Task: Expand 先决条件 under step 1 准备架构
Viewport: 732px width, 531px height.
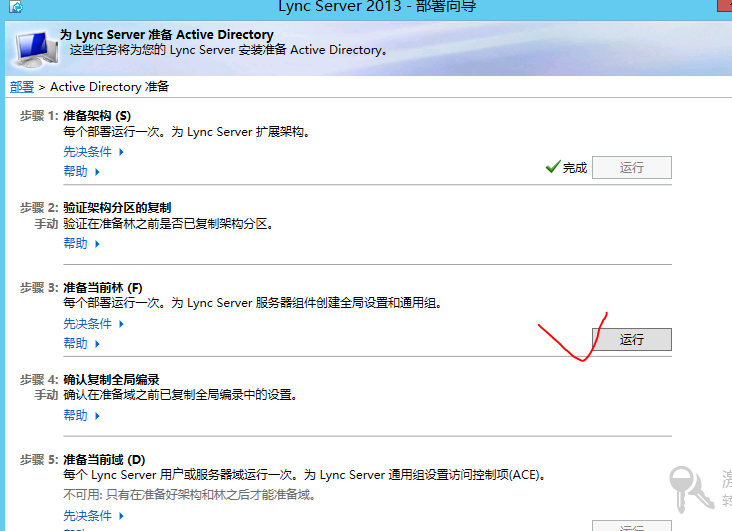Action: 93,152
